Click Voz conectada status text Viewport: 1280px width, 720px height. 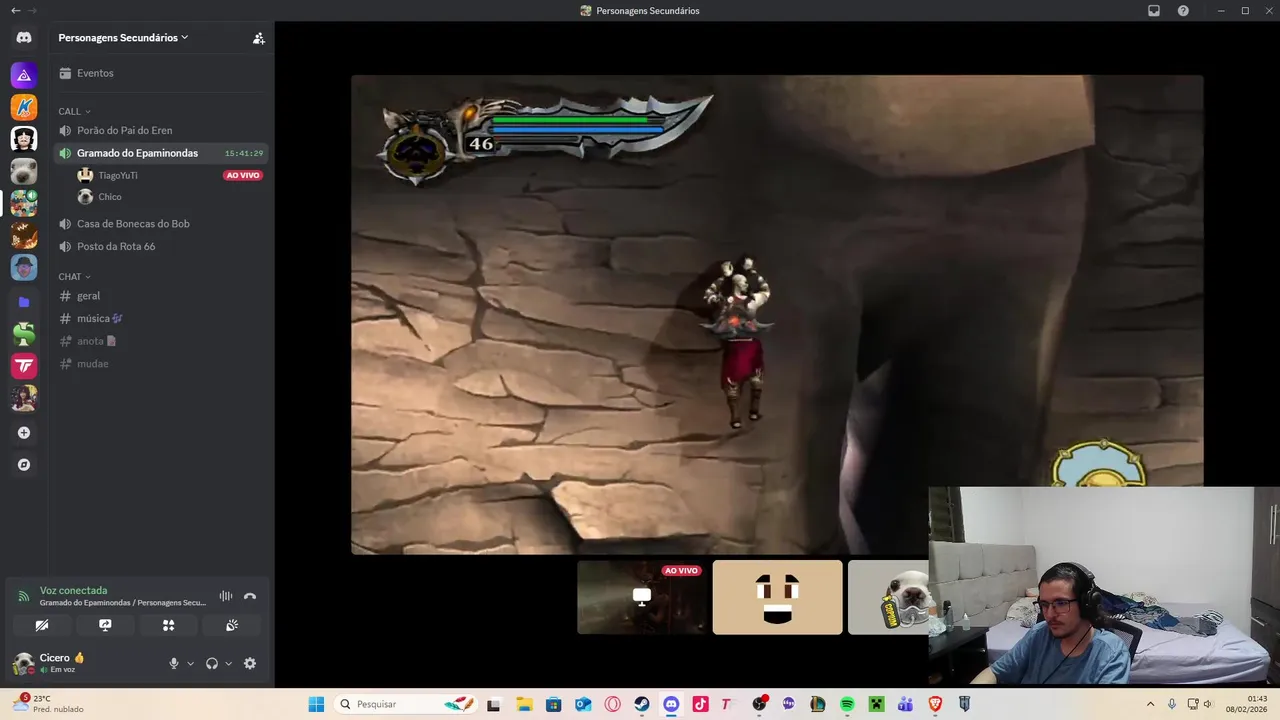tap(73, 590)
